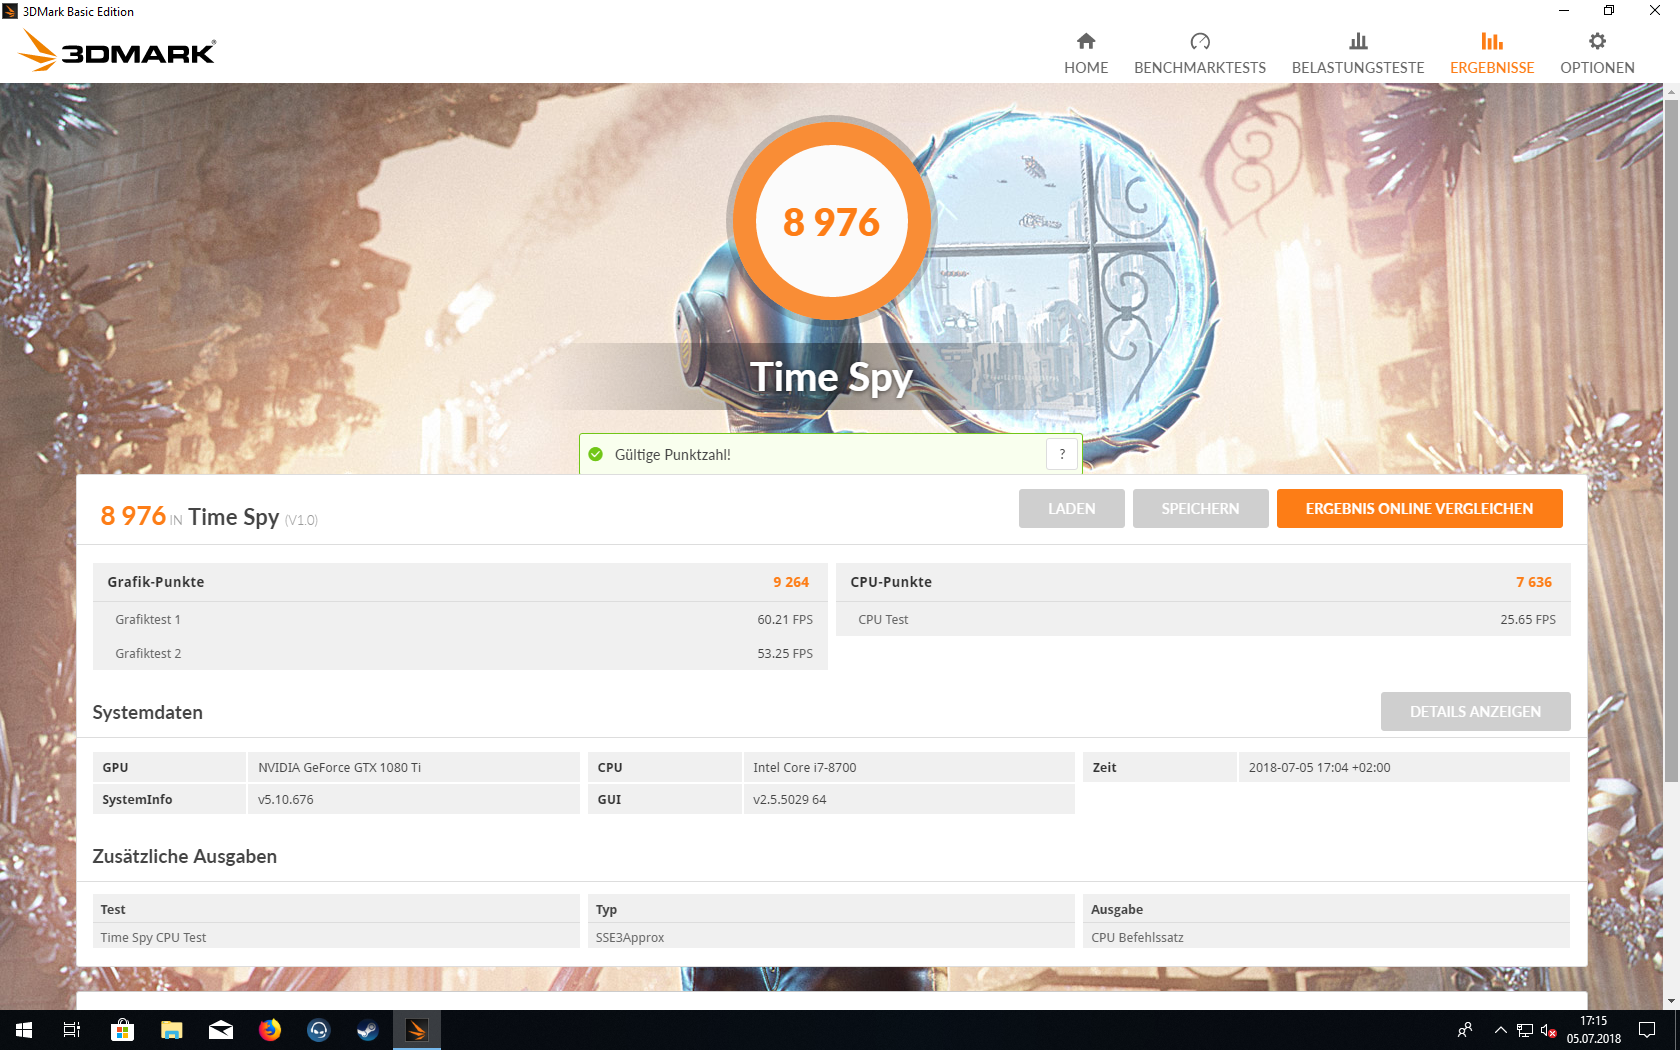Click the SystemInfo version v5.10.676

(286, 799)
